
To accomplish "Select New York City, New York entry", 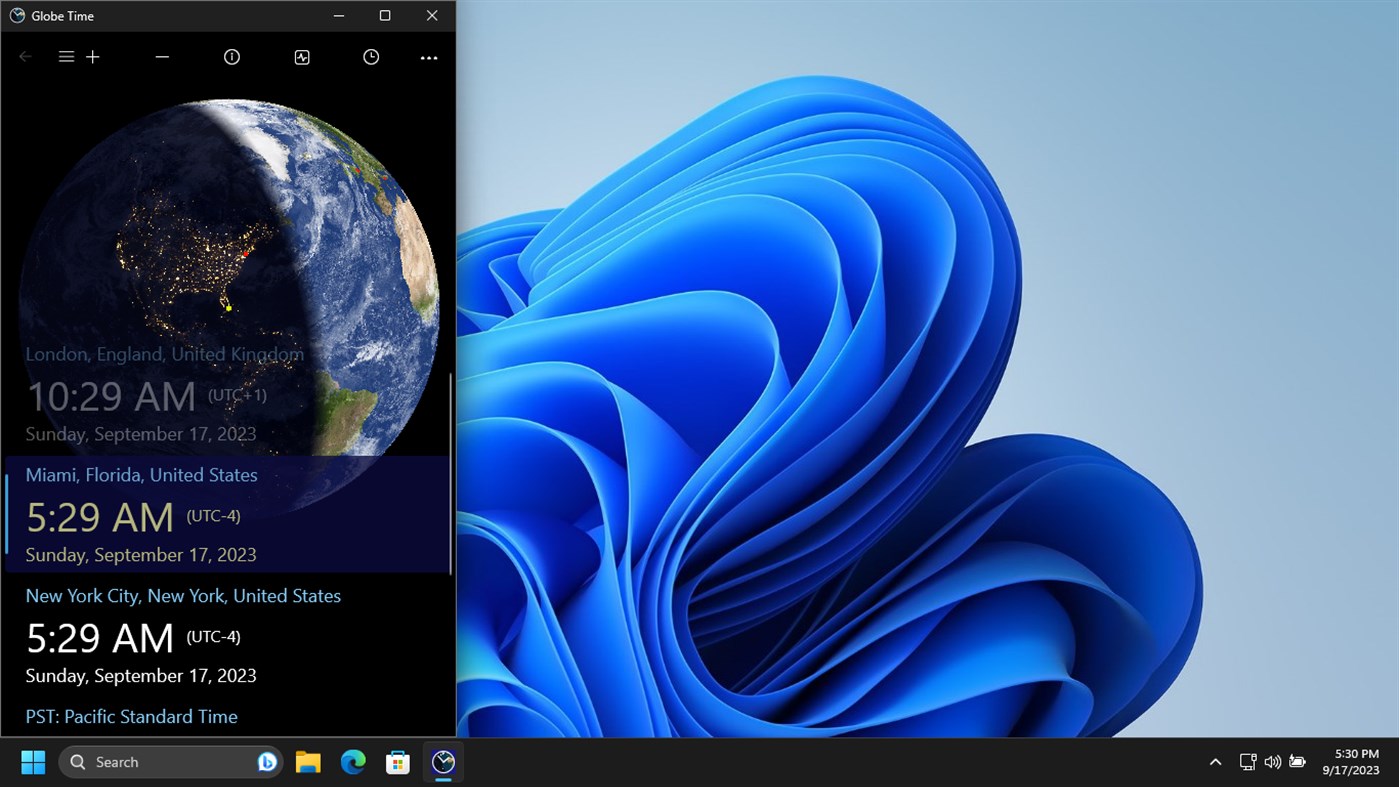I will [x=228, y=635].
